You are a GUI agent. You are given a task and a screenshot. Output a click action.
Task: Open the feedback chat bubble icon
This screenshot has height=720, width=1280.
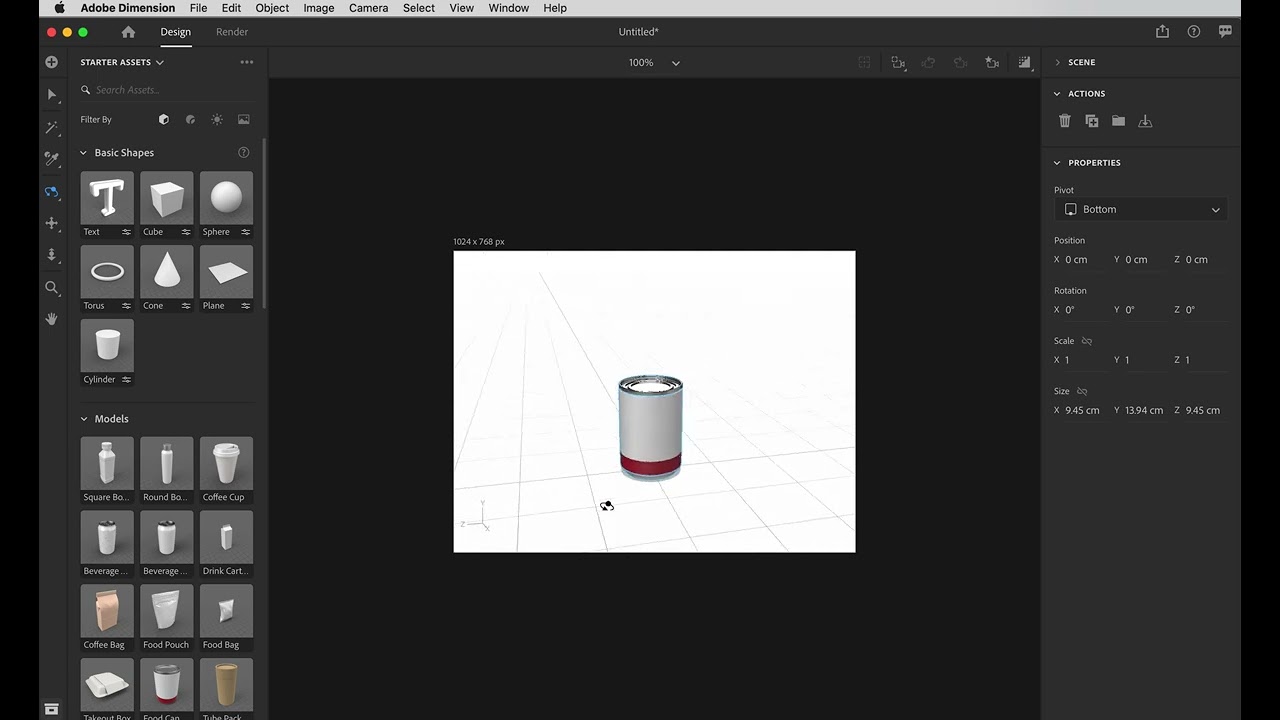1225,32
